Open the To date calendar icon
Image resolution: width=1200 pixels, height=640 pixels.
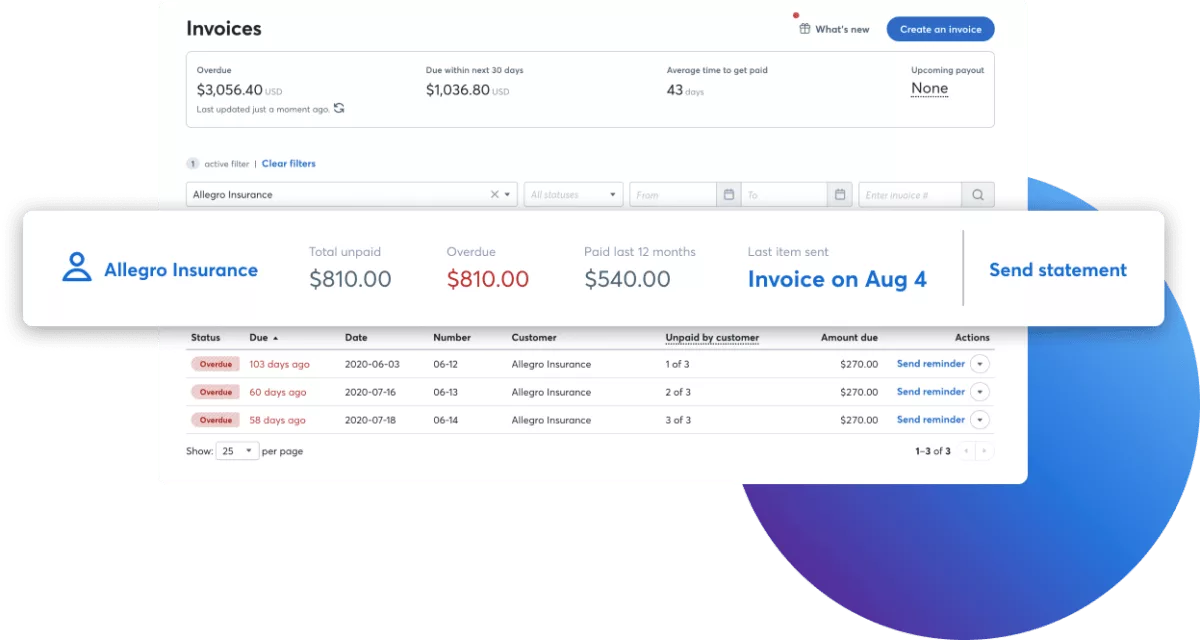coord(840,195)
